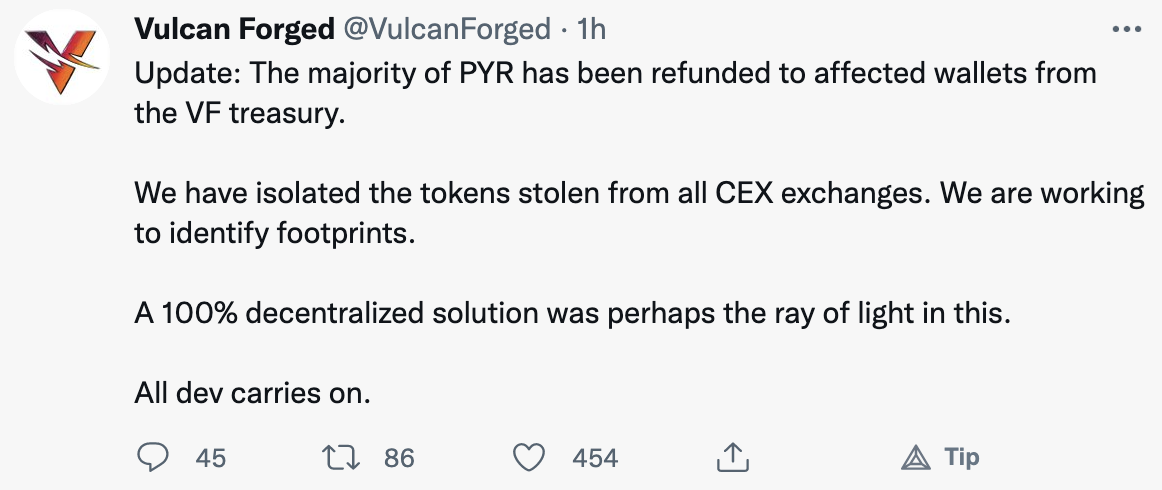Click the @VulcanForged handle

point(447,30)
